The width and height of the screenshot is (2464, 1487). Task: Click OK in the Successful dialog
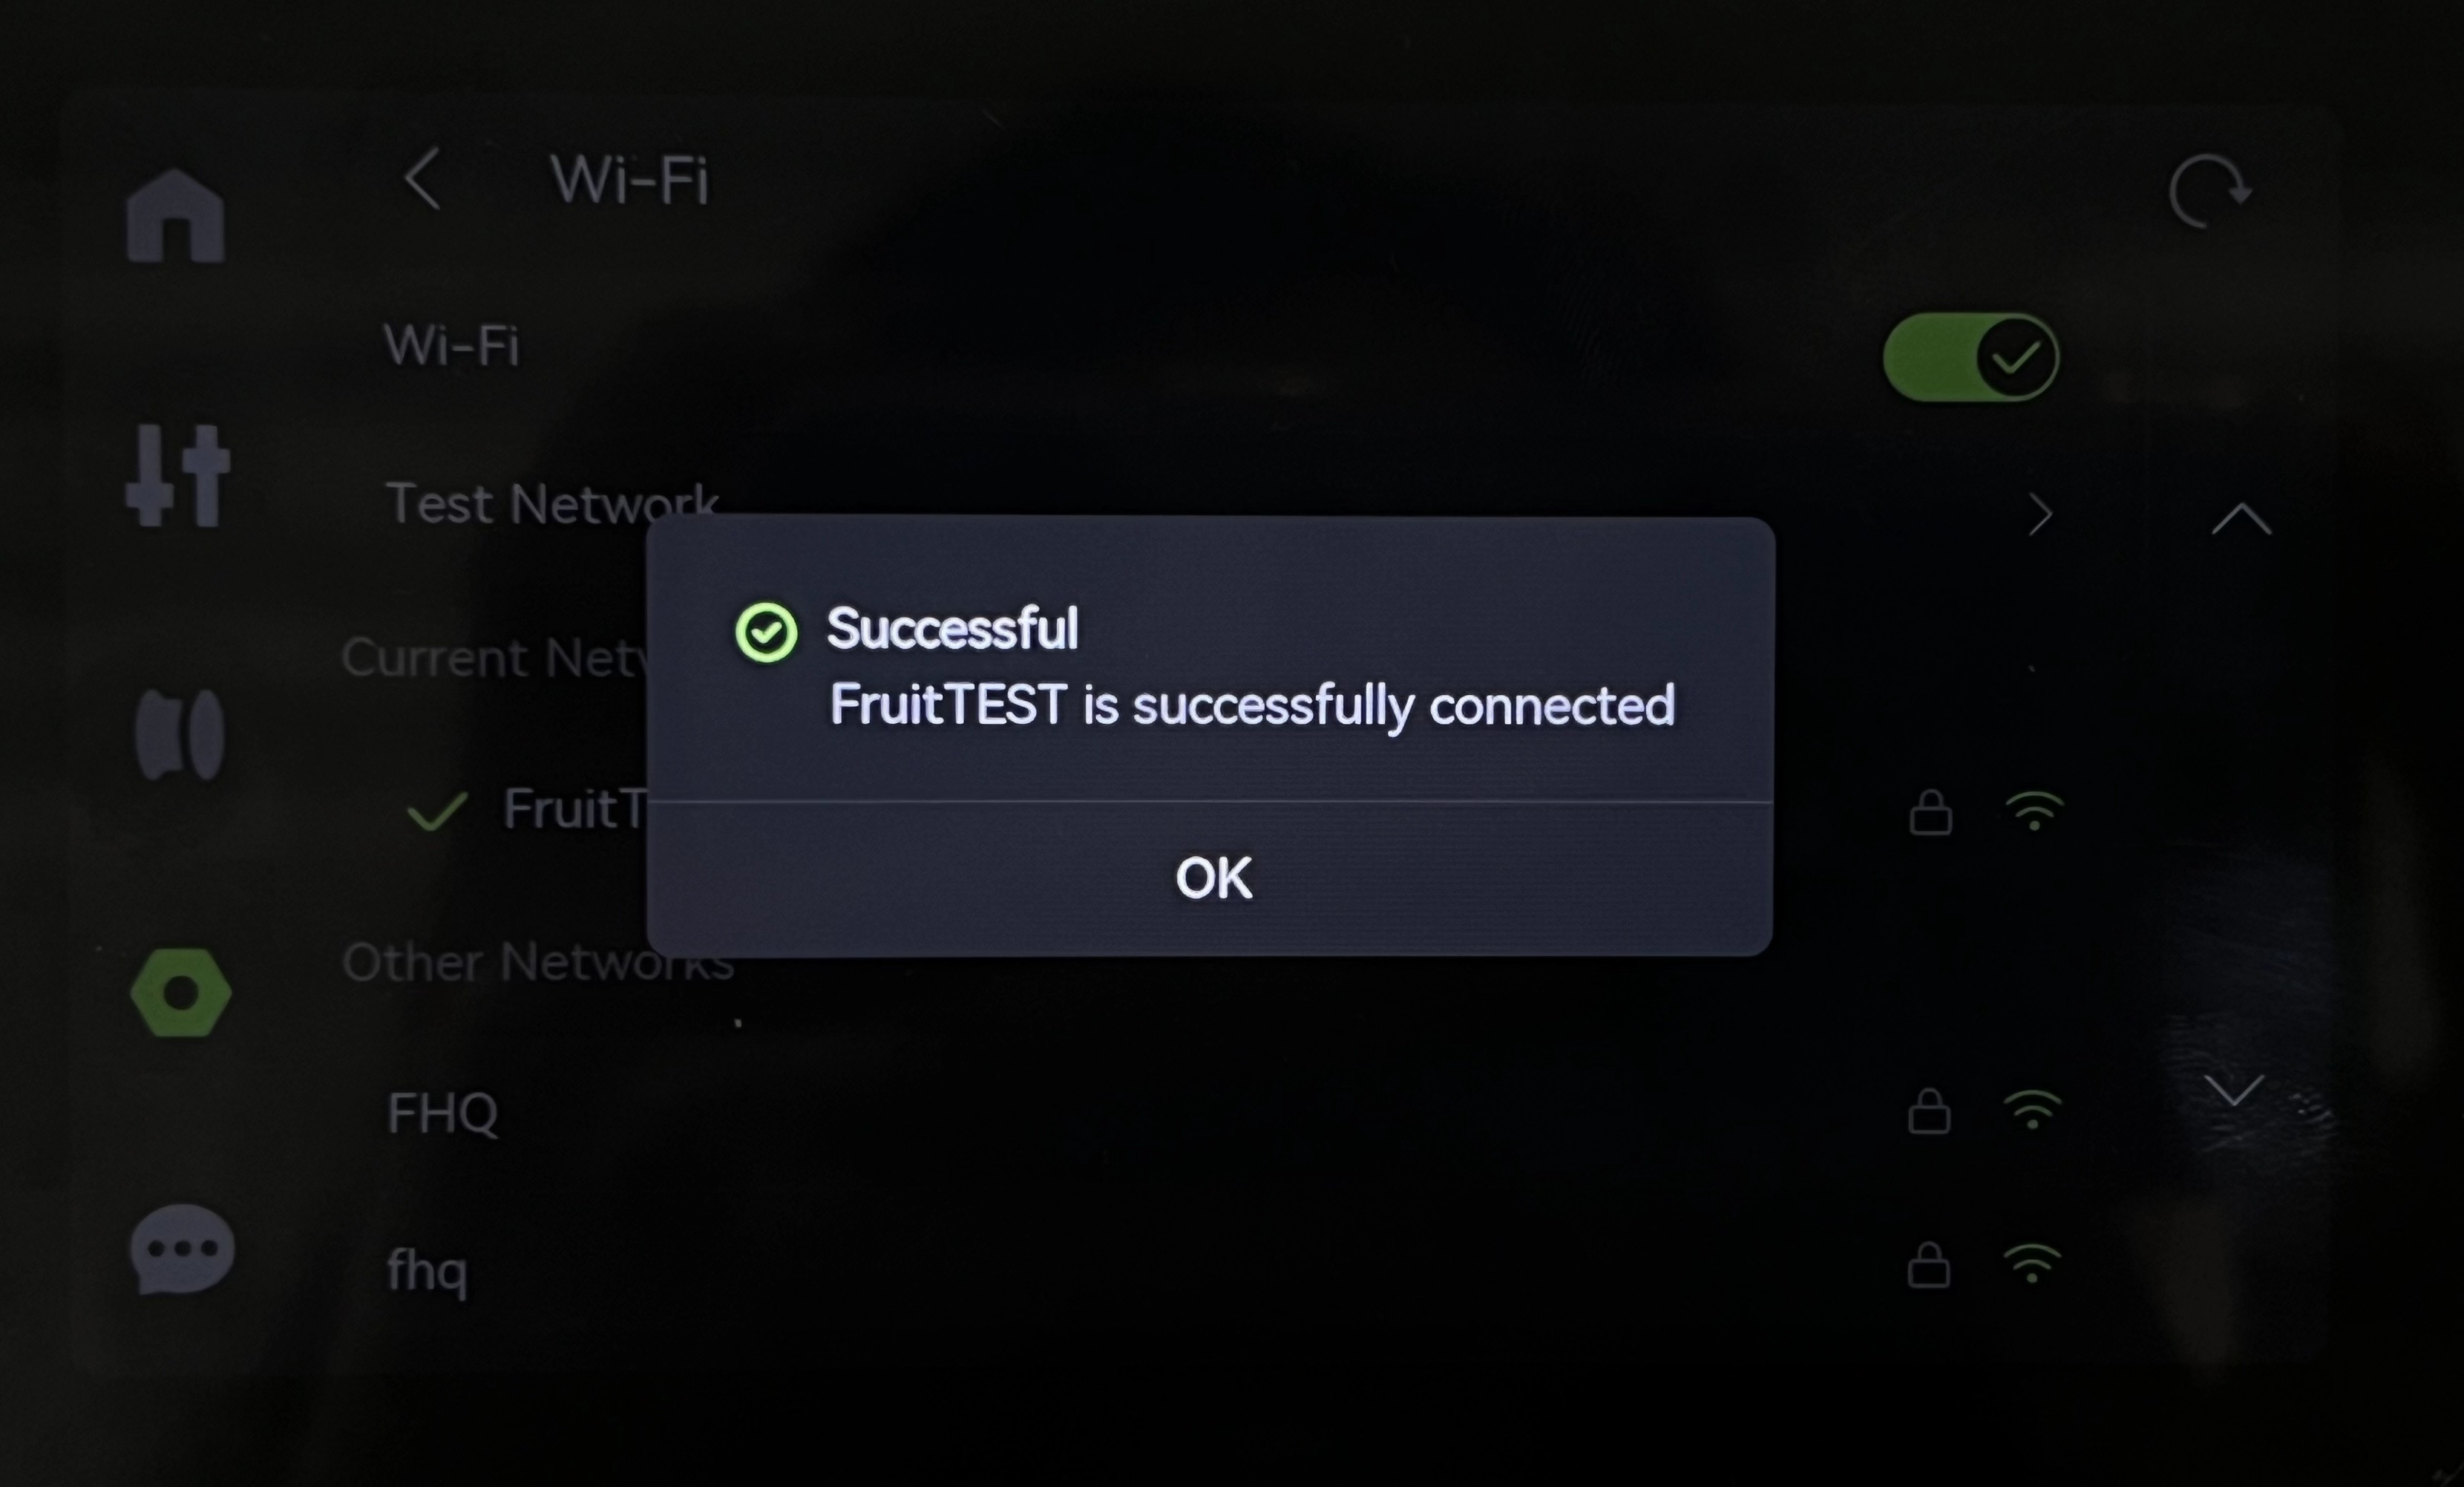click(x=1213, y=878)
